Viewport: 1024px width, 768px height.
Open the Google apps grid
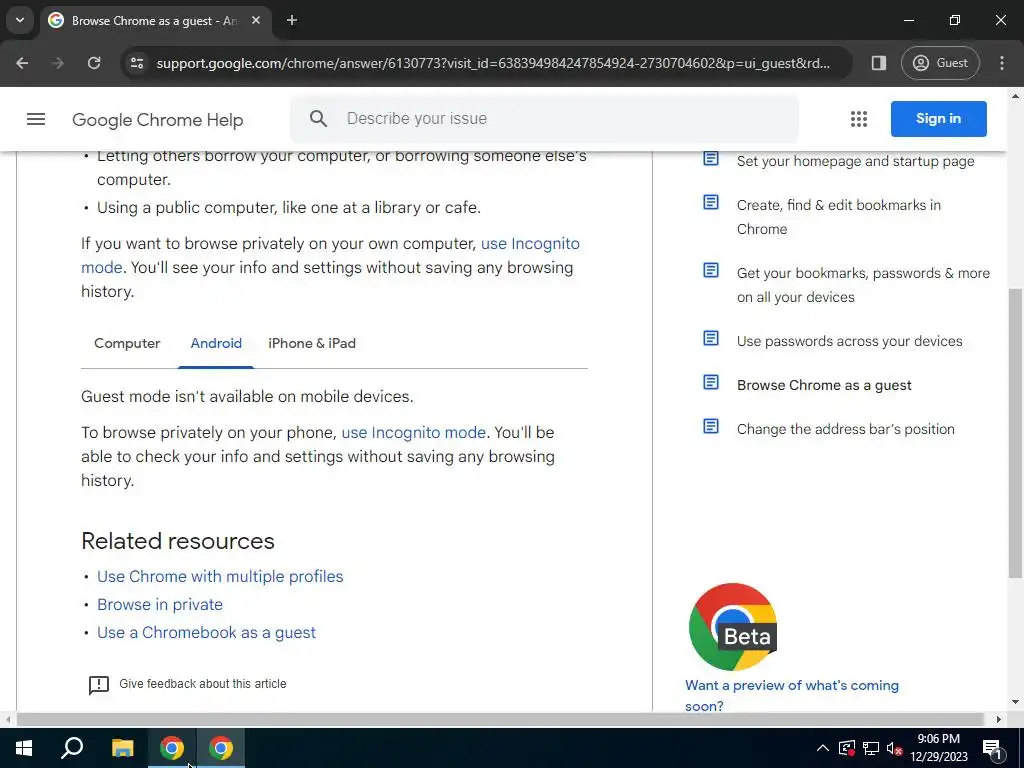pos(859,119)
